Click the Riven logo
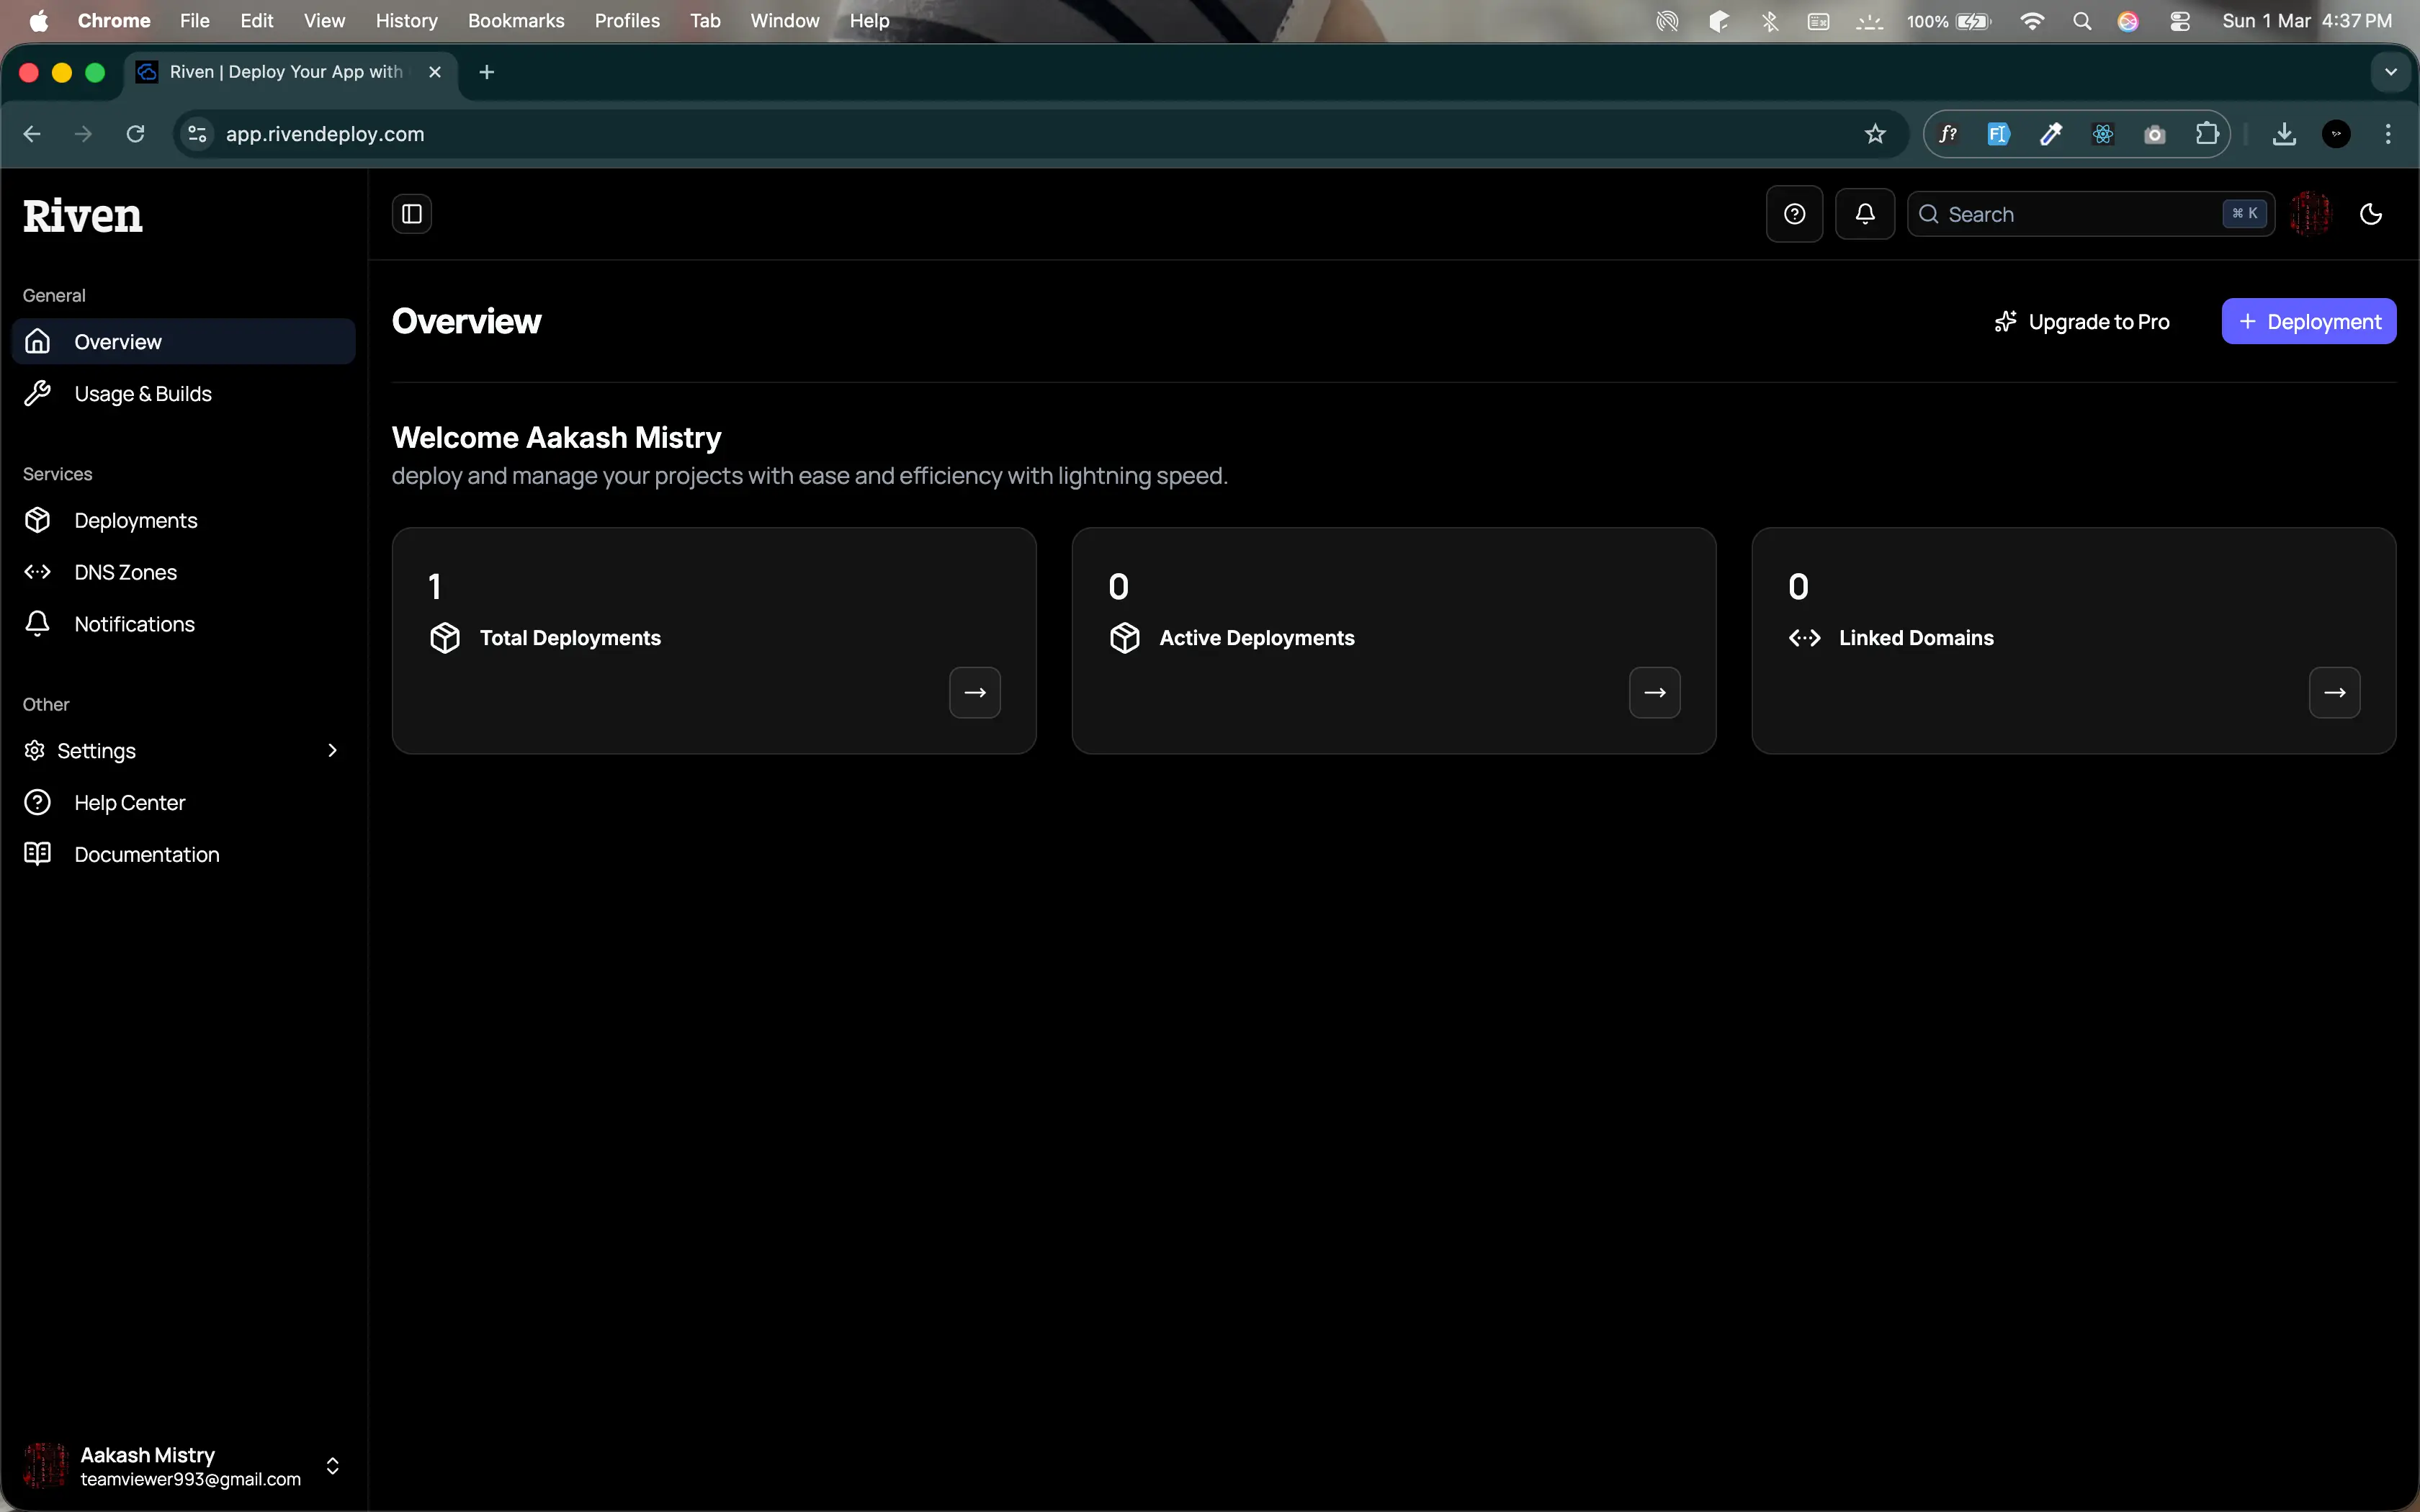Viewport: 2420px width, 1512px height. pos(82,213)
